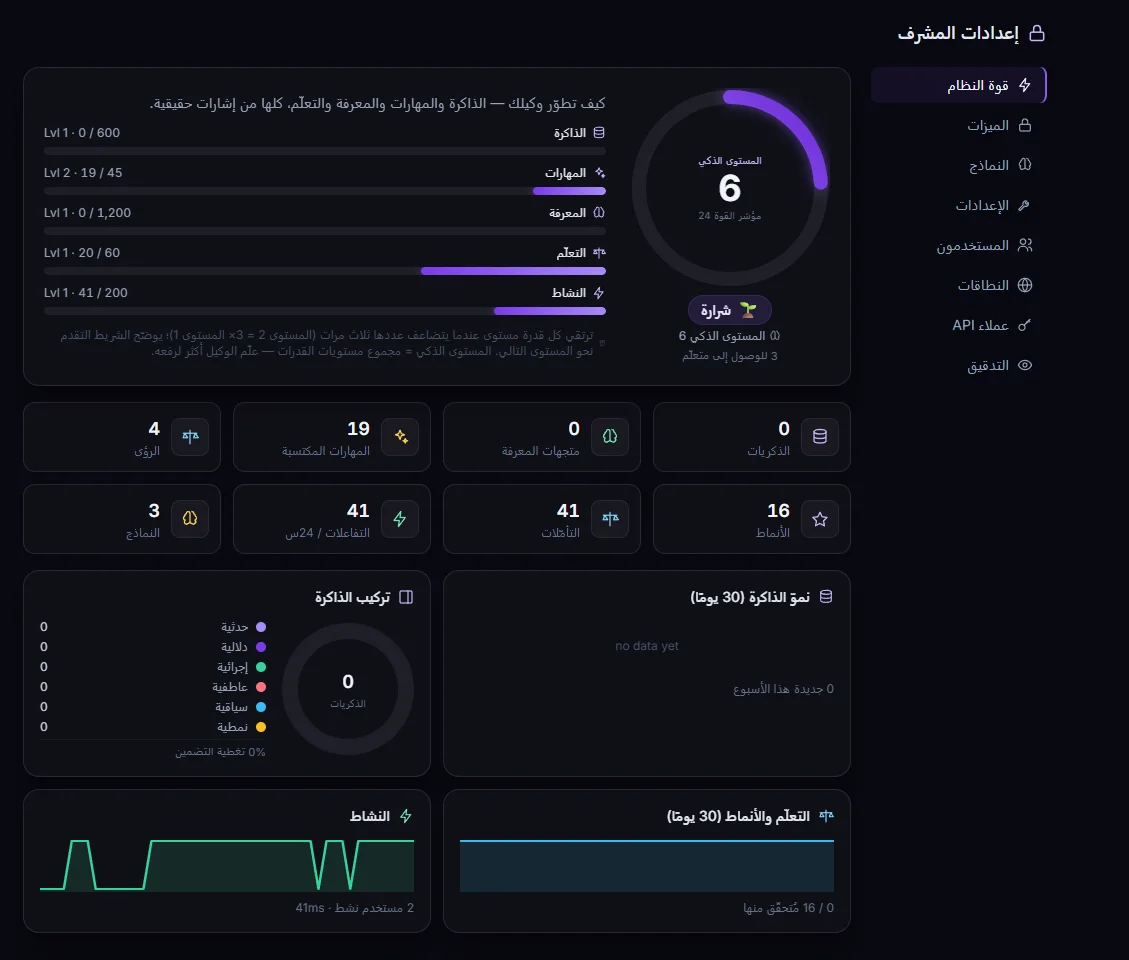
Task: Click the sparkle icon in المهارات المكتسبة card
Action: (400, 436)
